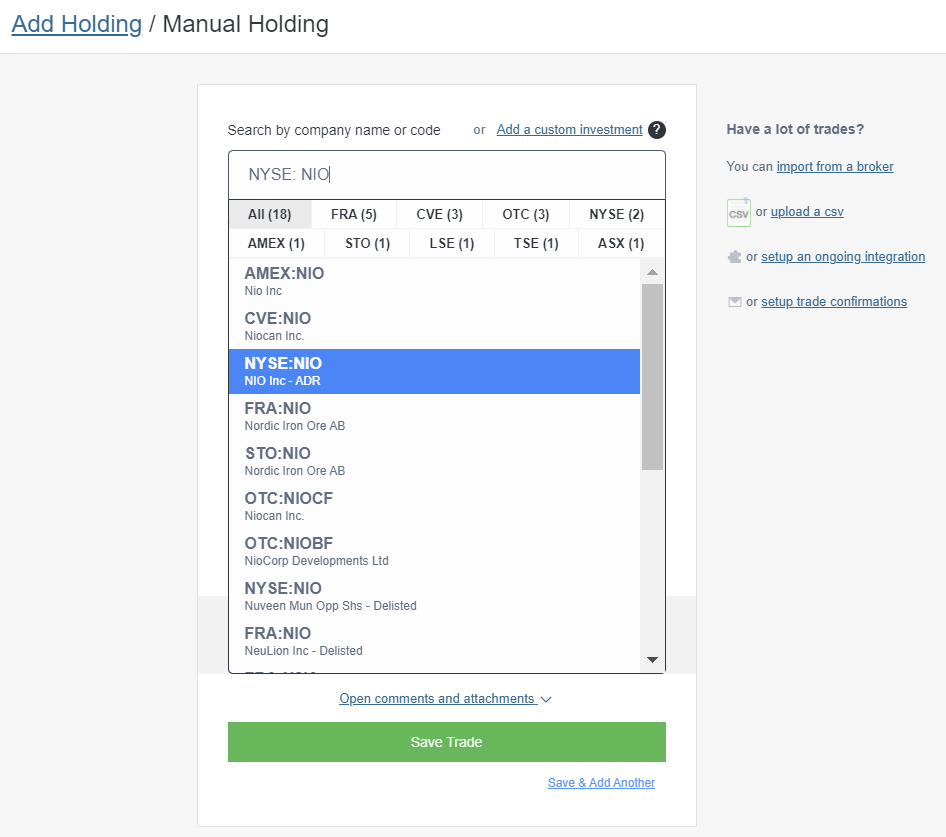The width and height of the screenshot is (946, 837).
Task: Click the CSV file icon
Action: [x=738, y=212]
